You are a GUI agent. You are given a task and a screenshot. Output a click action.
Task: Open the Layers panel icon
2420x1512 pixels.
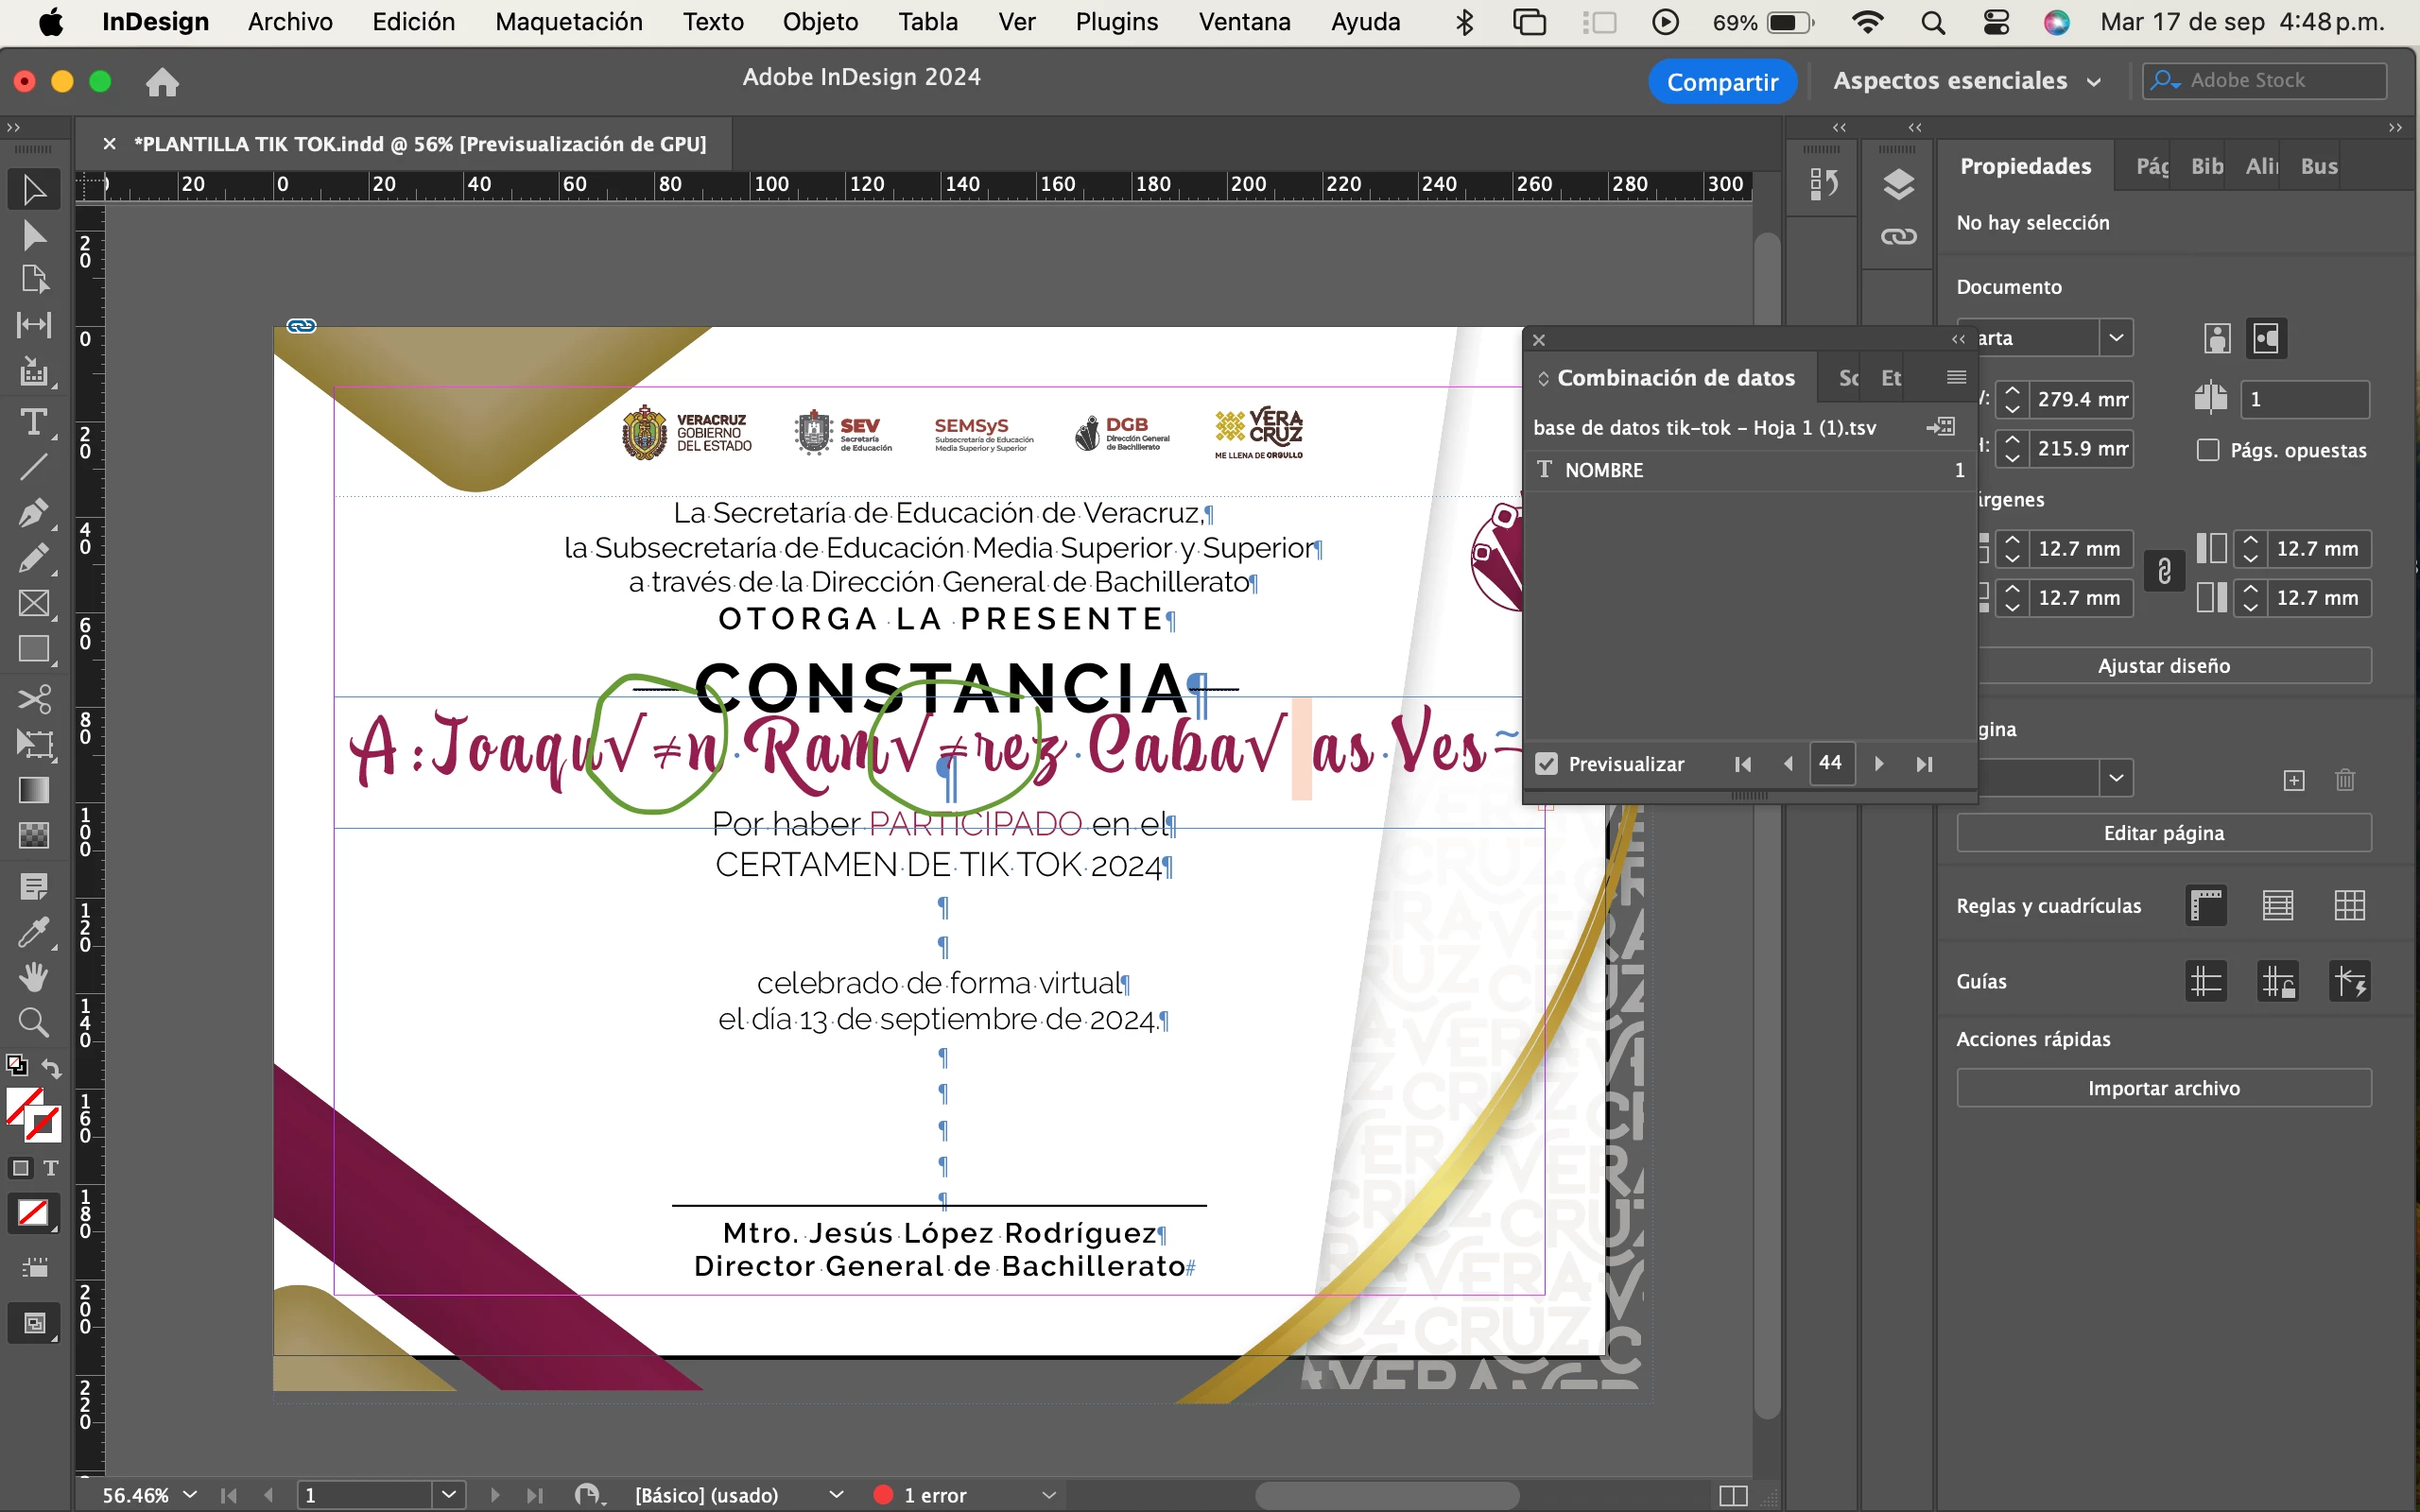coord(1898,186)
